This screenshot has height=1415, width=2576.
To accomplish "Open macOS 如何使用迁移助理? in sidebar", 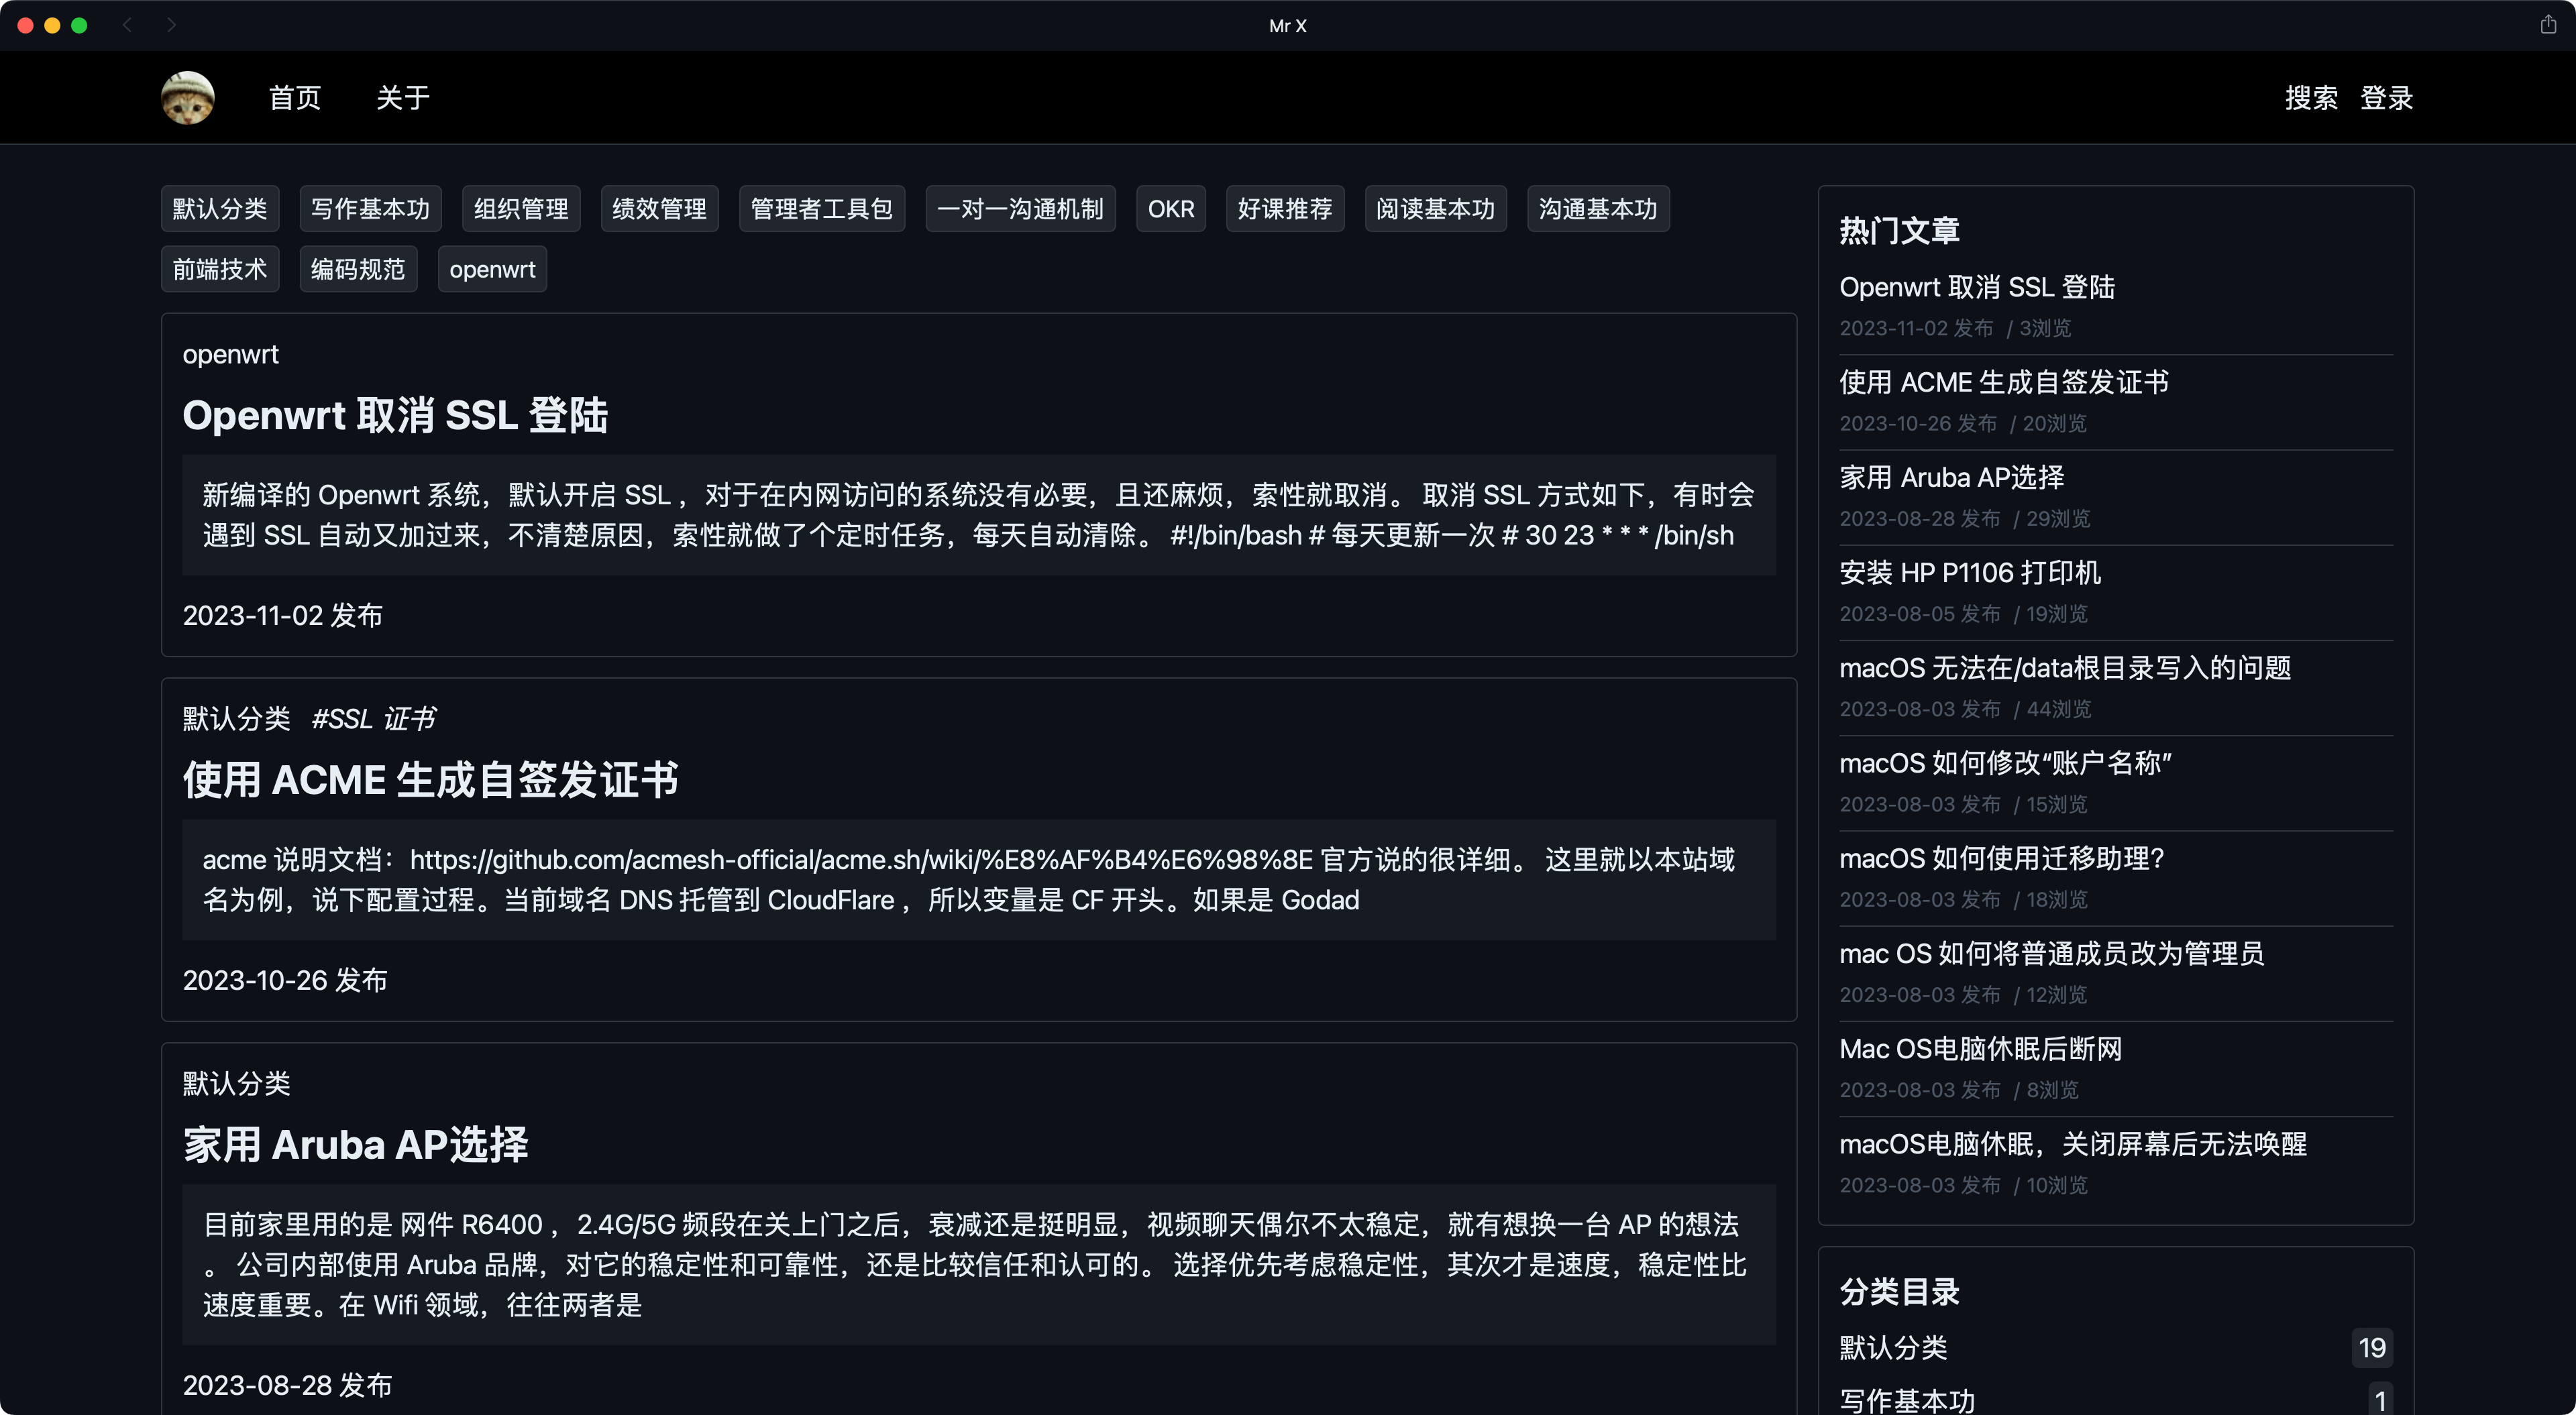I will tap(2001, 859).
